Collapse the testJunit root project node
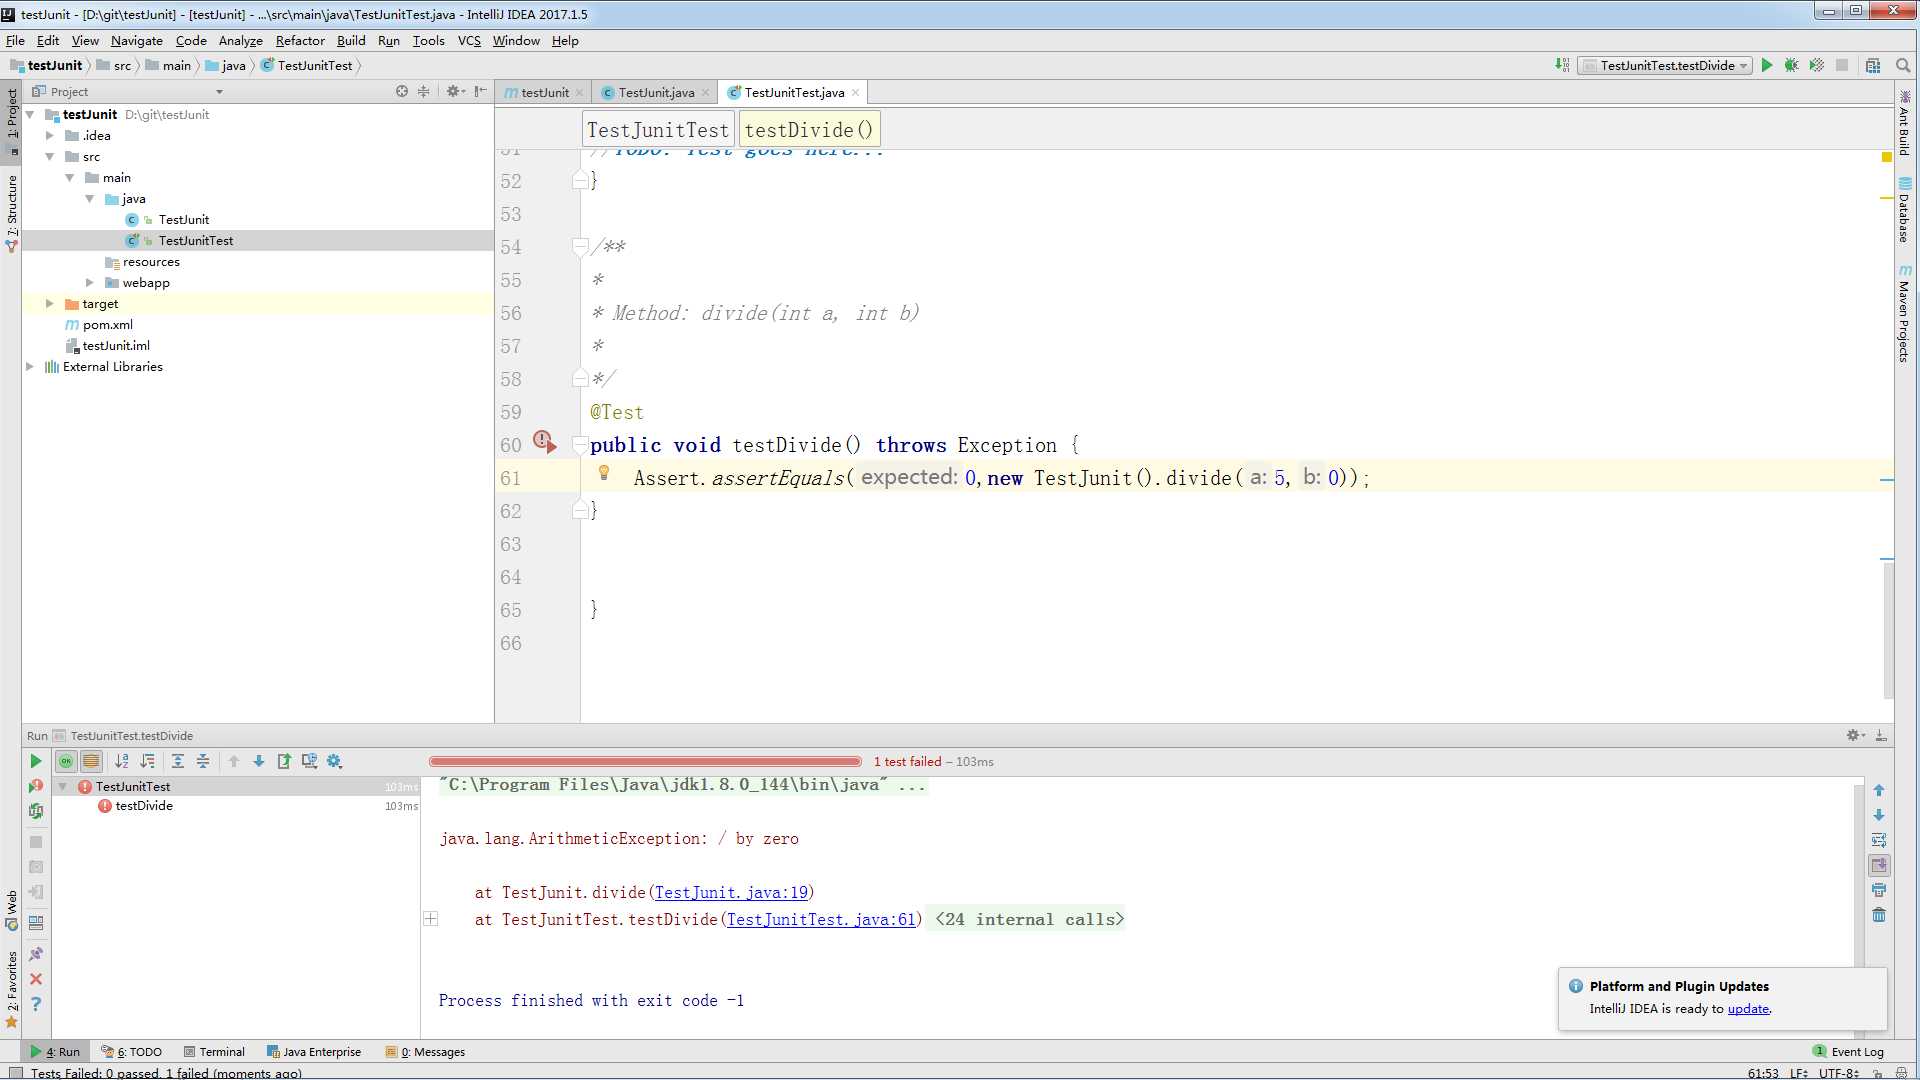This screenshot has height=1080, width=1920. (30, 115)
